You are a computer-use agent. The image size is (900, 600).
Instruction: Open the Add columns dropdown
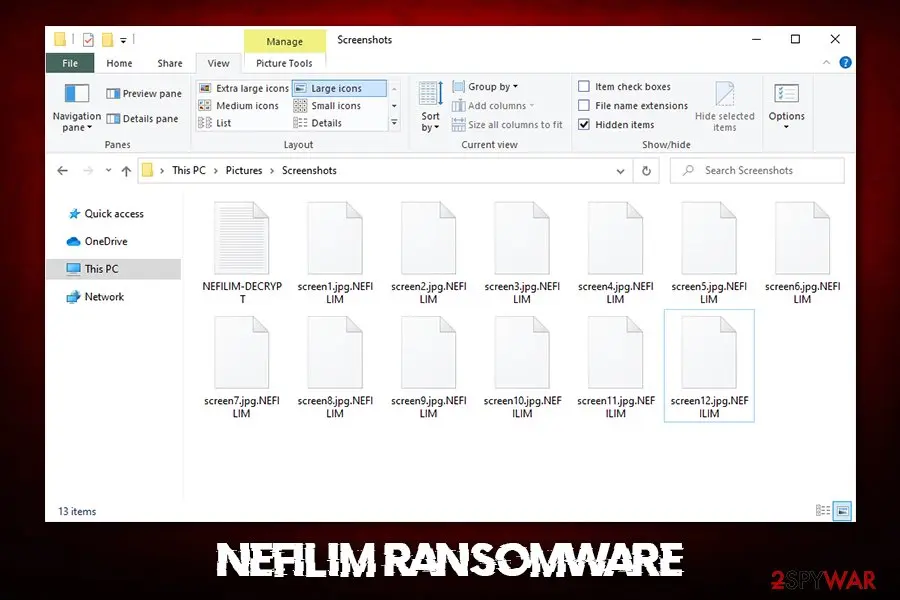(493, 106)
